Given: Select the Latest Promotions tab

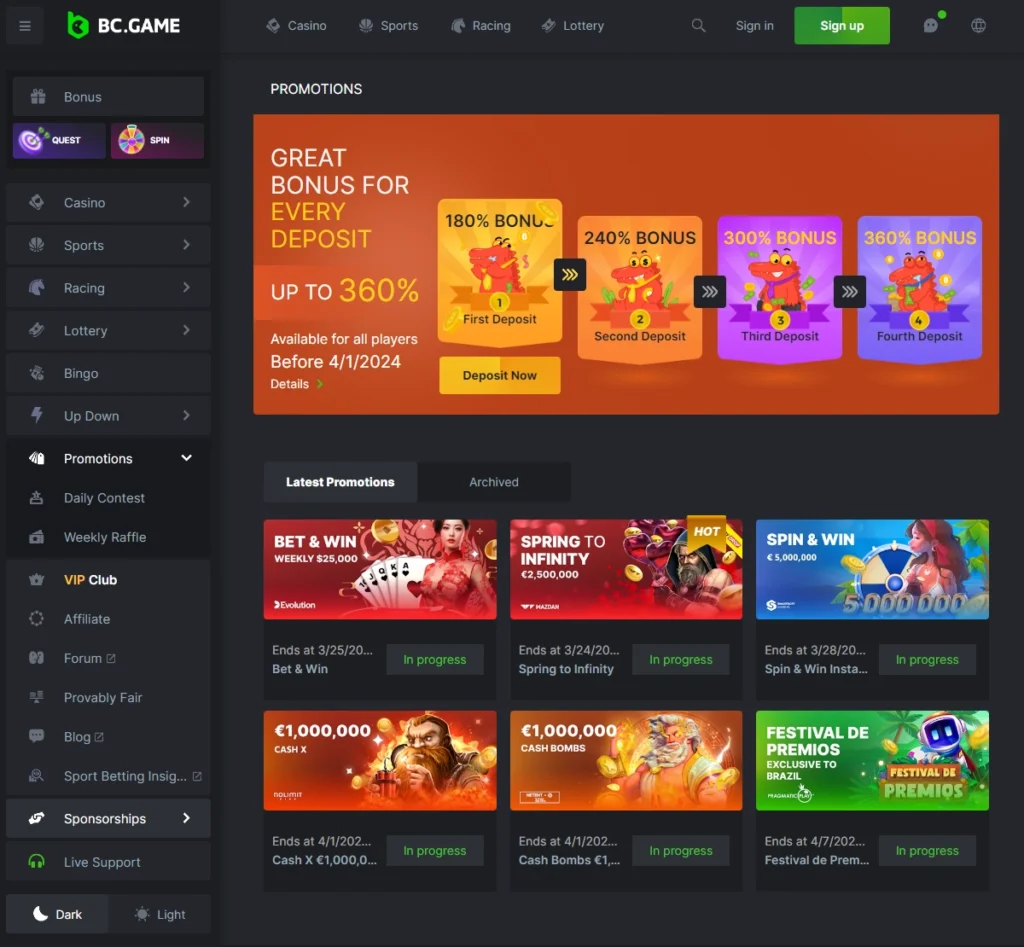Looking at the screenshot, I should 340,482.
